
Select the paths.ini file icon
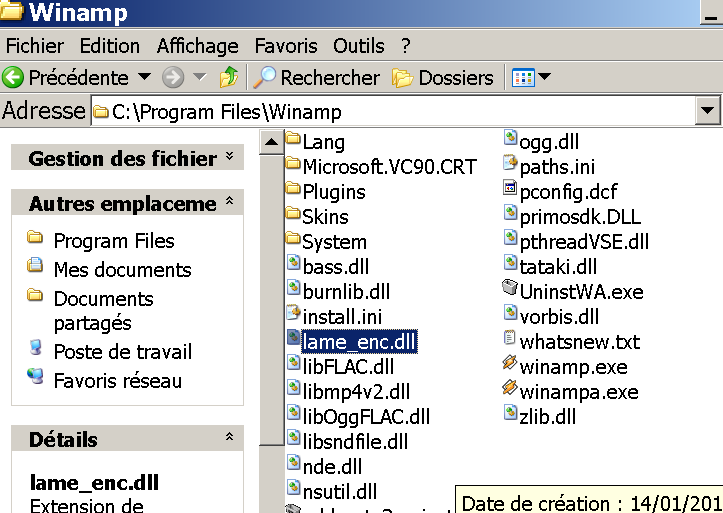pyautogui.click(x=510, y=163)
